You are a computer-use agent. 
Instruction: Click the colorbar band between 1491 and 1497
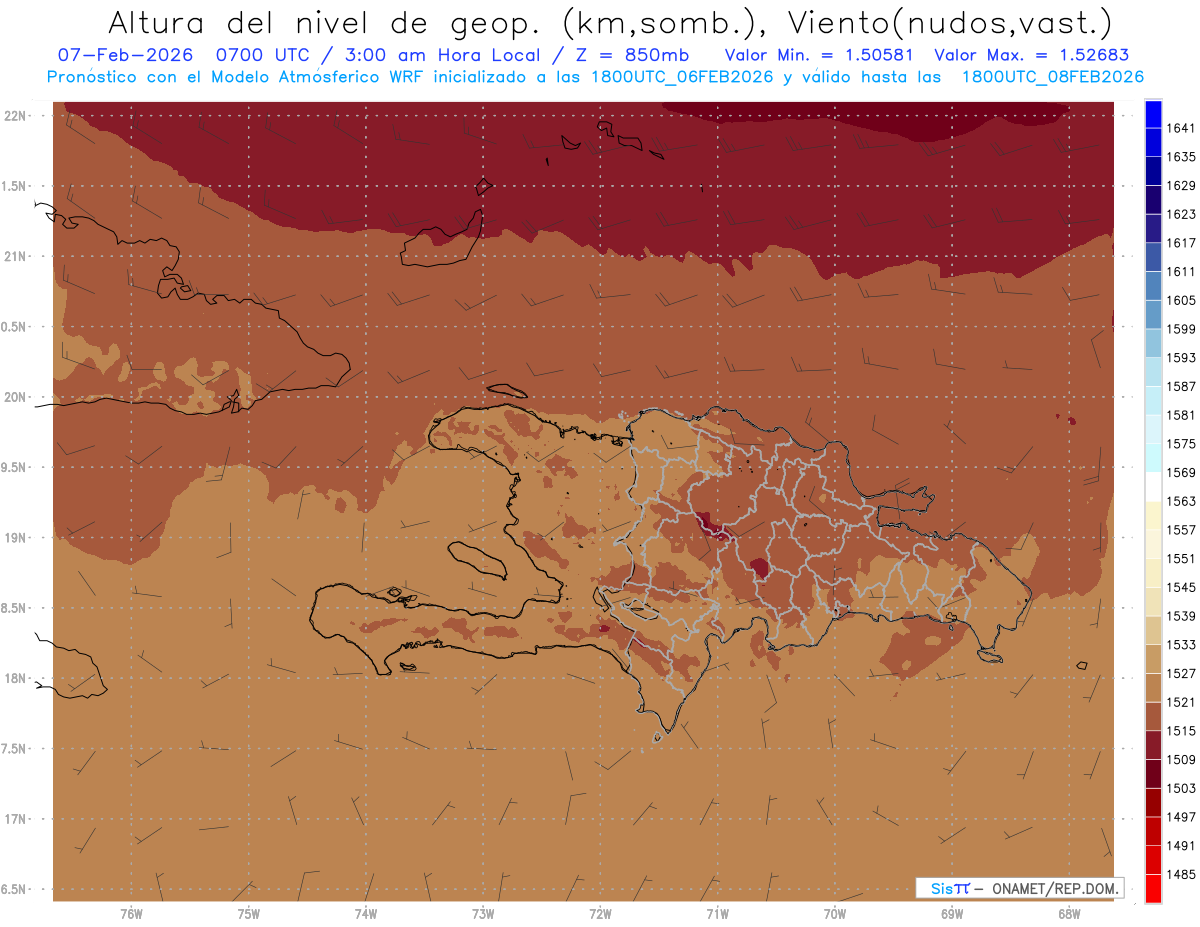pos(1153,832)
